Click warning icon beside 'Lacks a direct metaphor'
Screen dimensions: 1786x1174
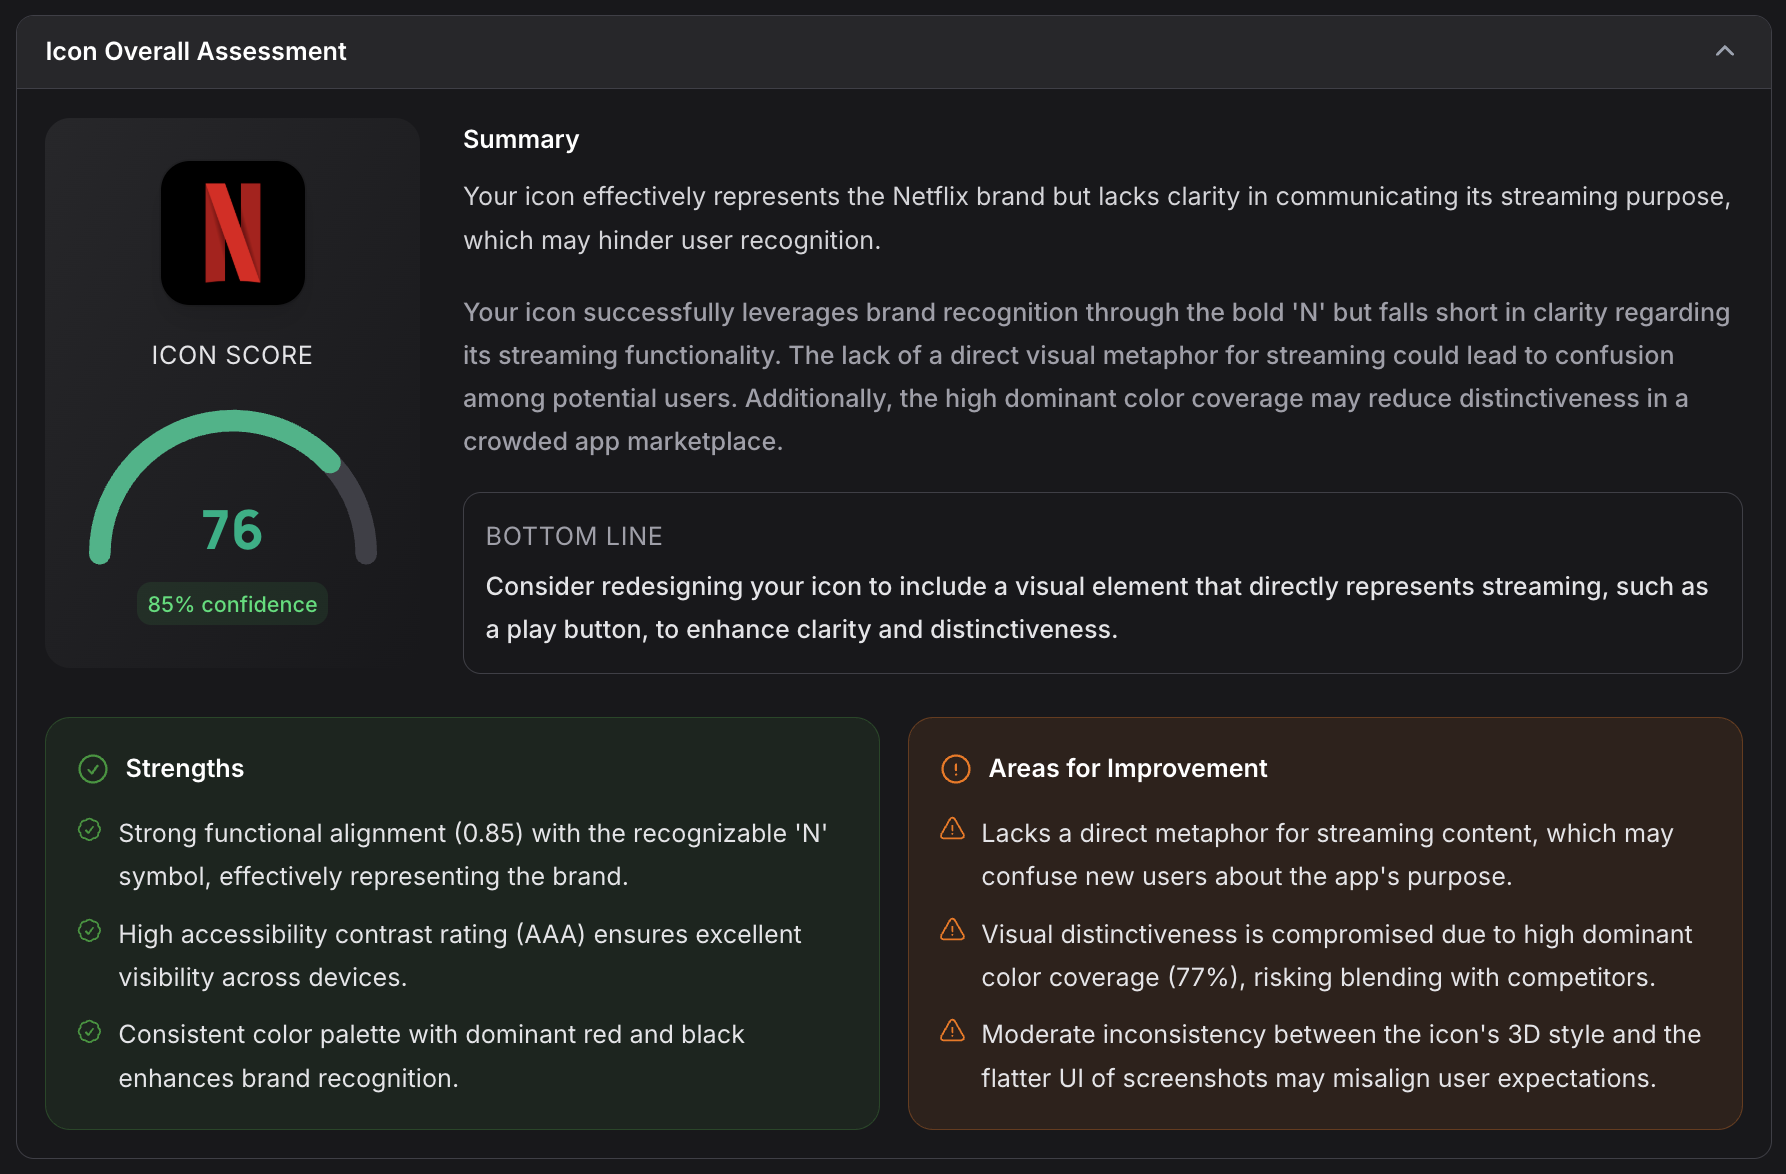pyautogui.click(x=953, y=829)
